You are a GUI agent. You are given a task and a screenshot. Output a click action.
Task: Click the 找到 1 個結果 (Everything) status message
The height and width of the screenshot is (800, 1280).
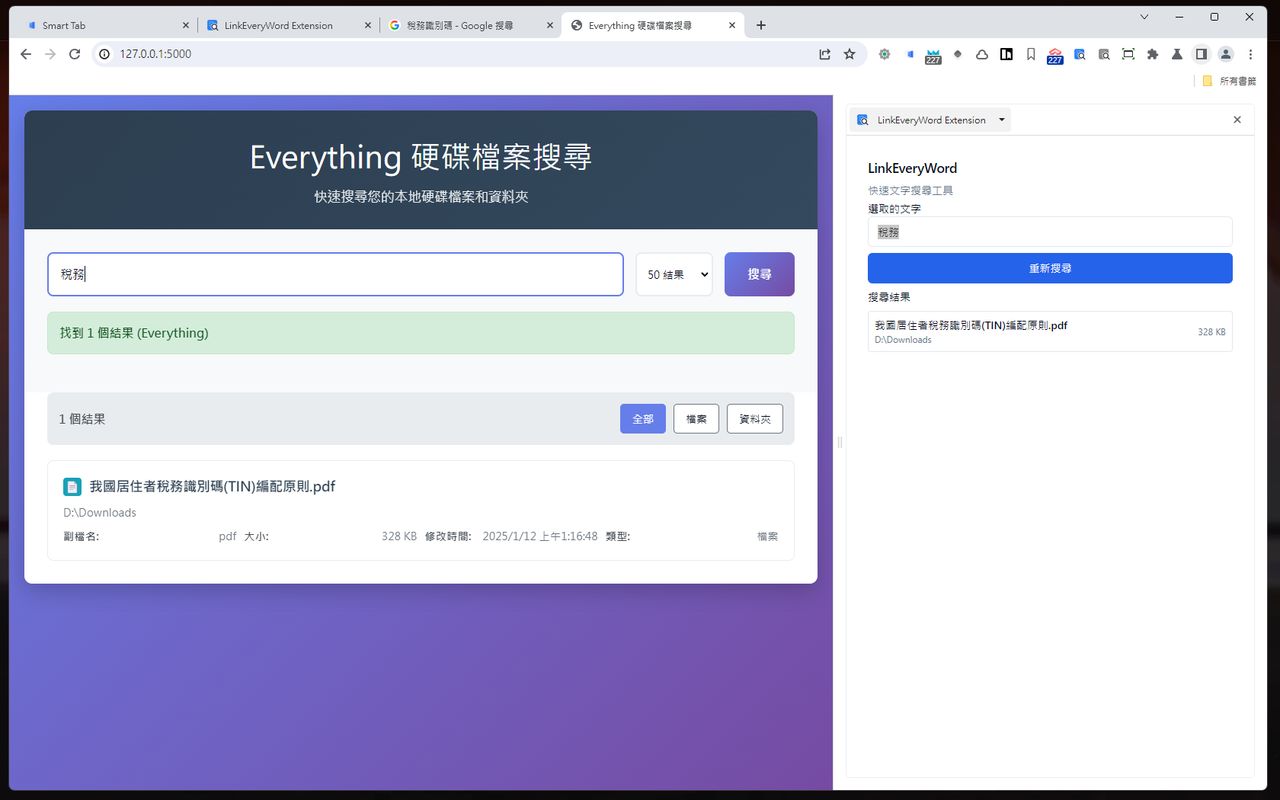tap(421, 333)
